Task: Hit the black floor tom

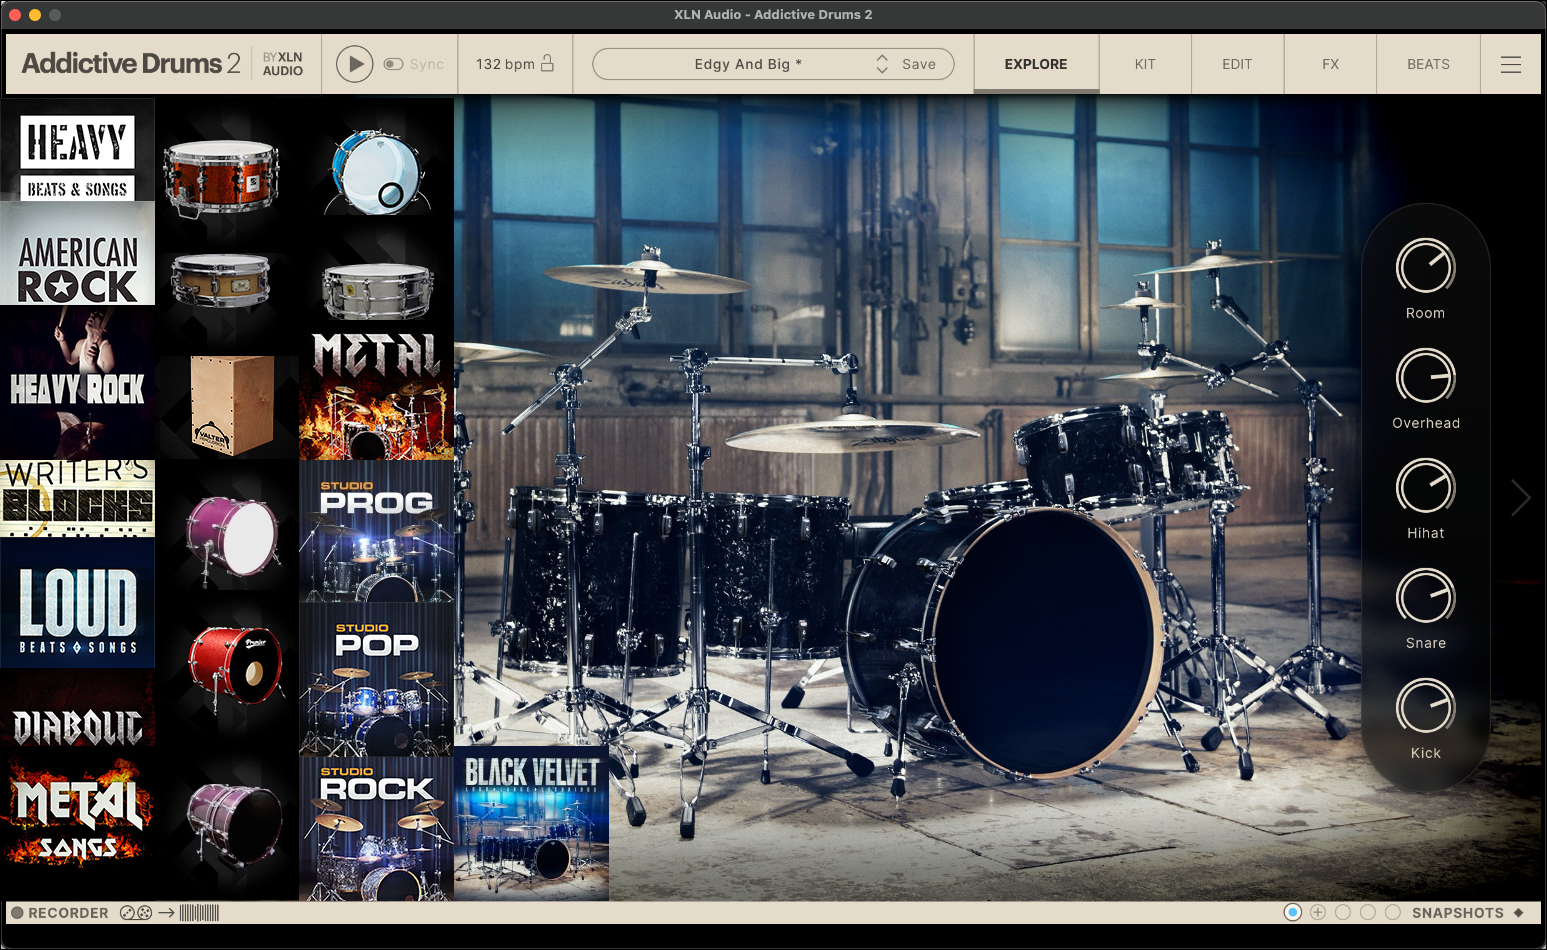Action: coord(598,580)
